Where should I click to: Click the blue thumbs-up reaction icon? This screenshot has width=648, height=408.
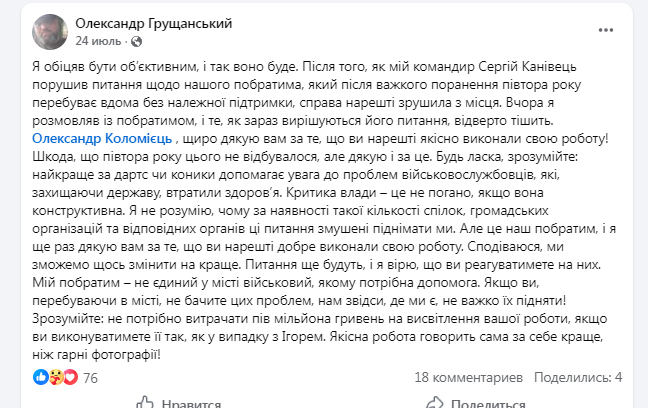(x=40, y=377)
